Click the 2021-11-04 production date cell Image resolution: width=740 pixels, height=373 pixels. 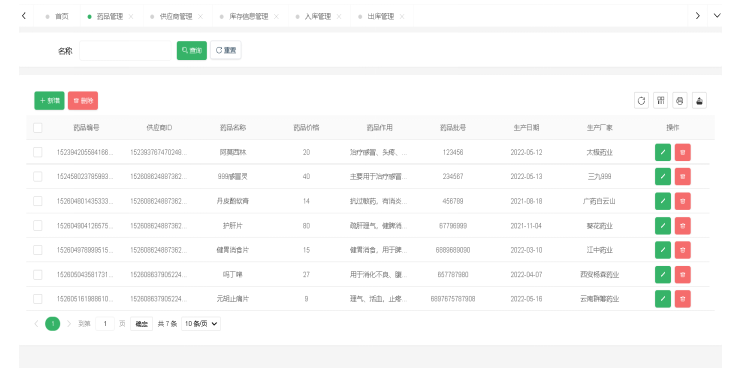526,226
